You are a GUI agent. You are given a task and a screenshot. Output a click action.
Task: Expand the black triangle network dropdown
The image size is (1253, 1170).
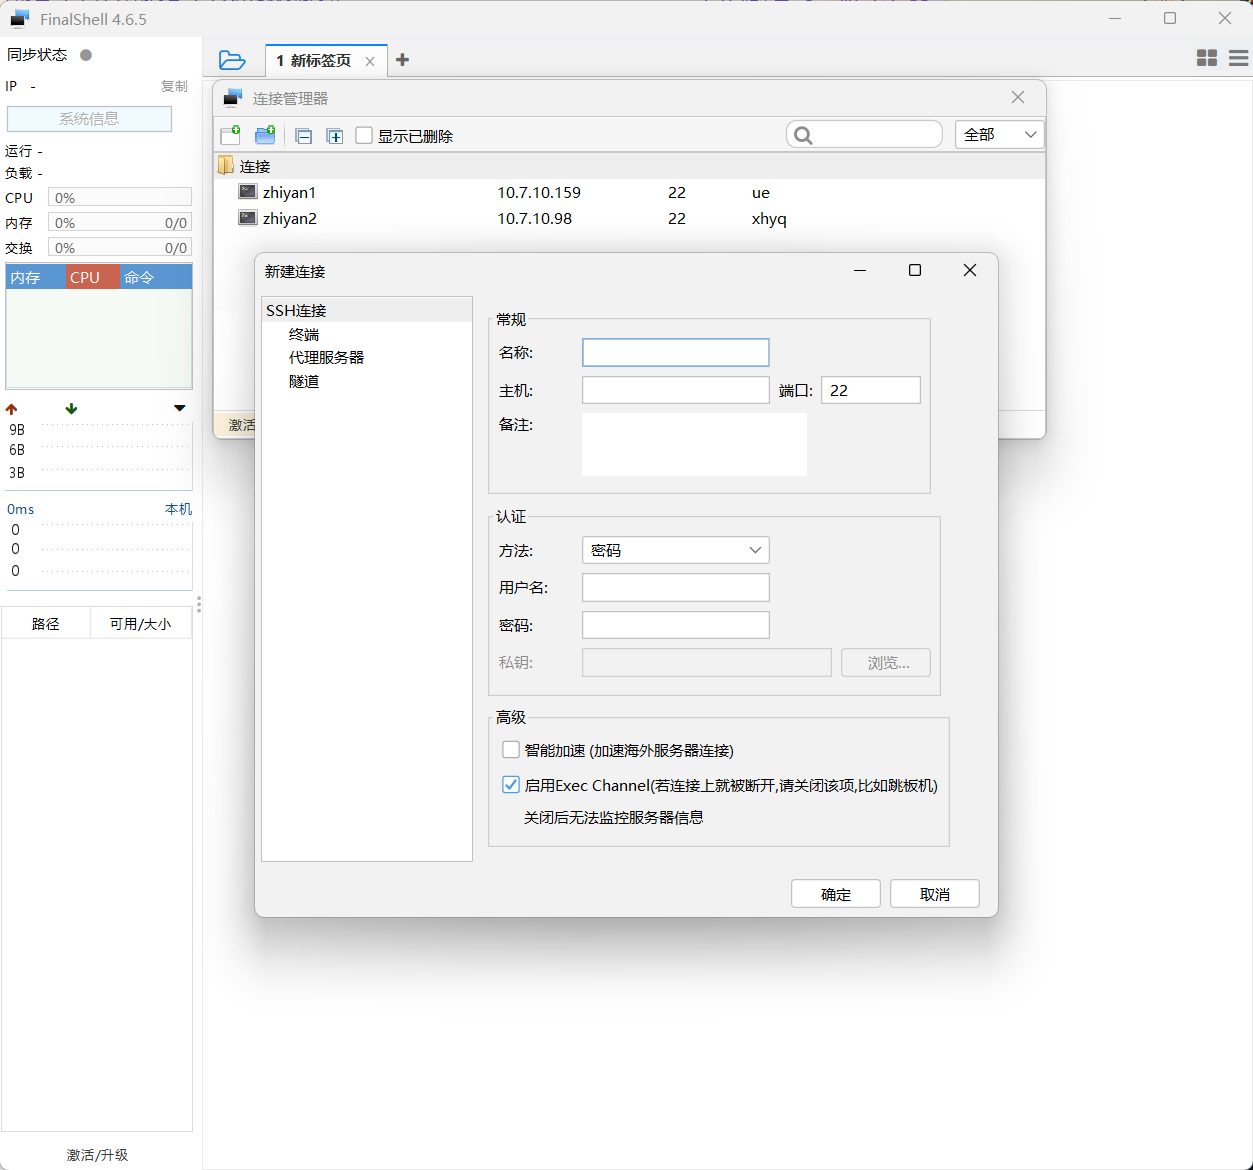tap(180, 408)
